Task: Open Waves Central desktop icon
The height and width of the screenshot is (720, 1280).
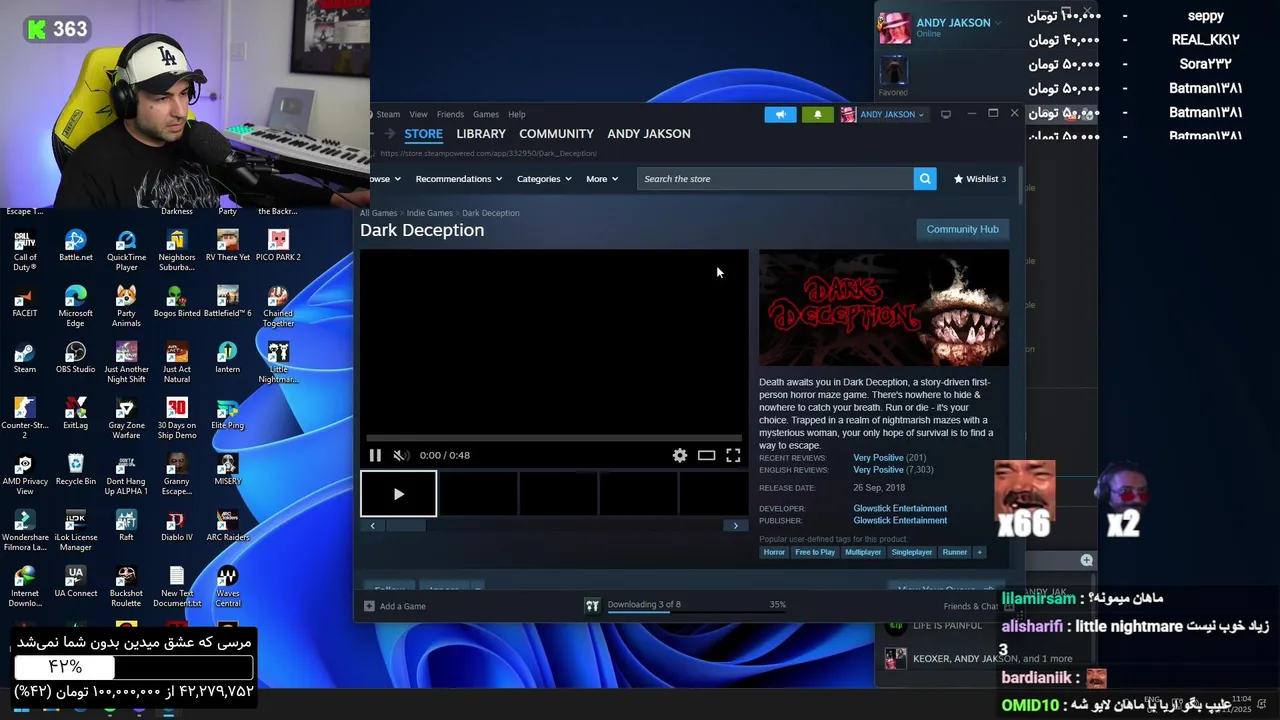Action: click(x=228, y=586)
